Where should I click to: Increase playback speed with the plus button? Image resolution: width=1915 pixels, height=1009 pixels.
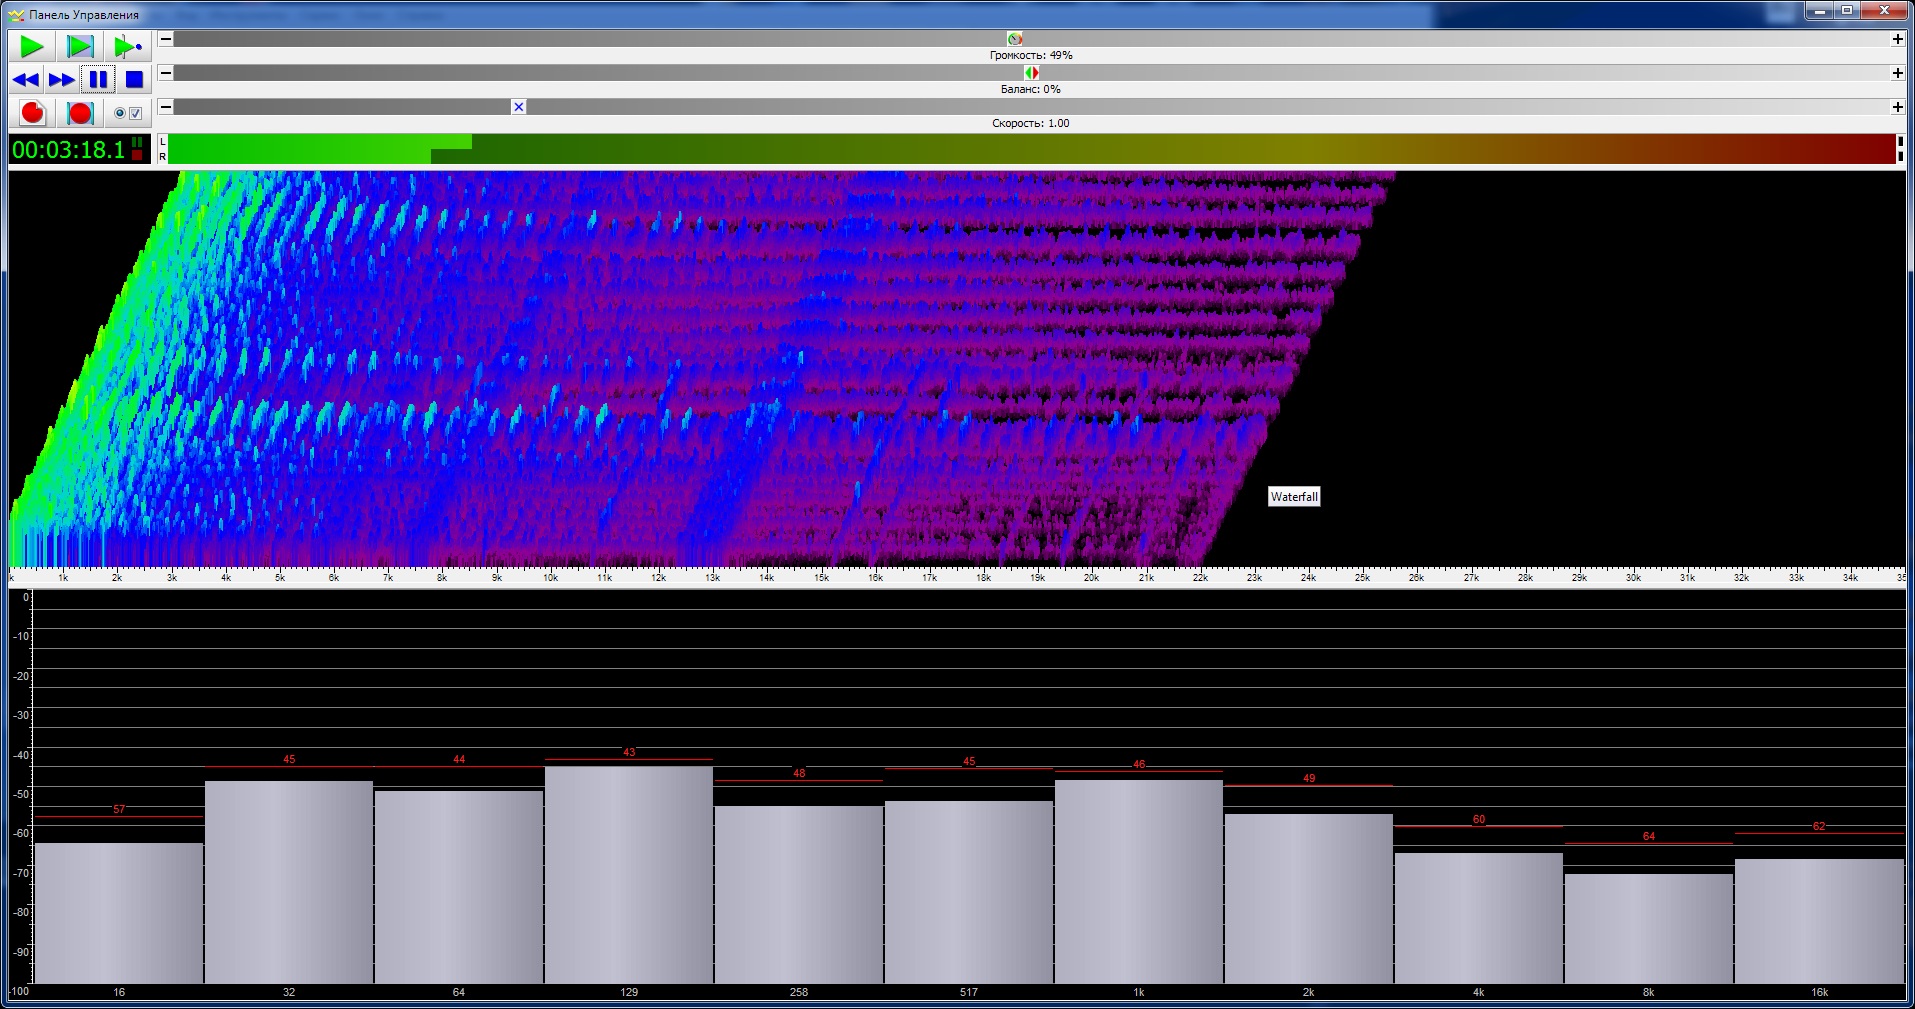1897,107
